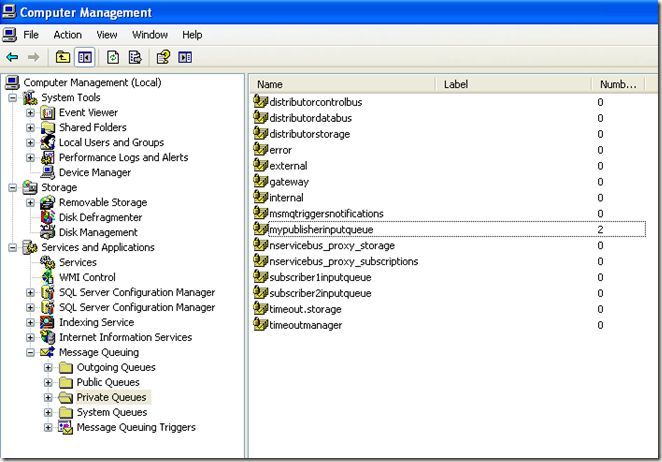Click the WMI Control icon
This screenshot has height=462, width=662.
(x=48, y=277)
